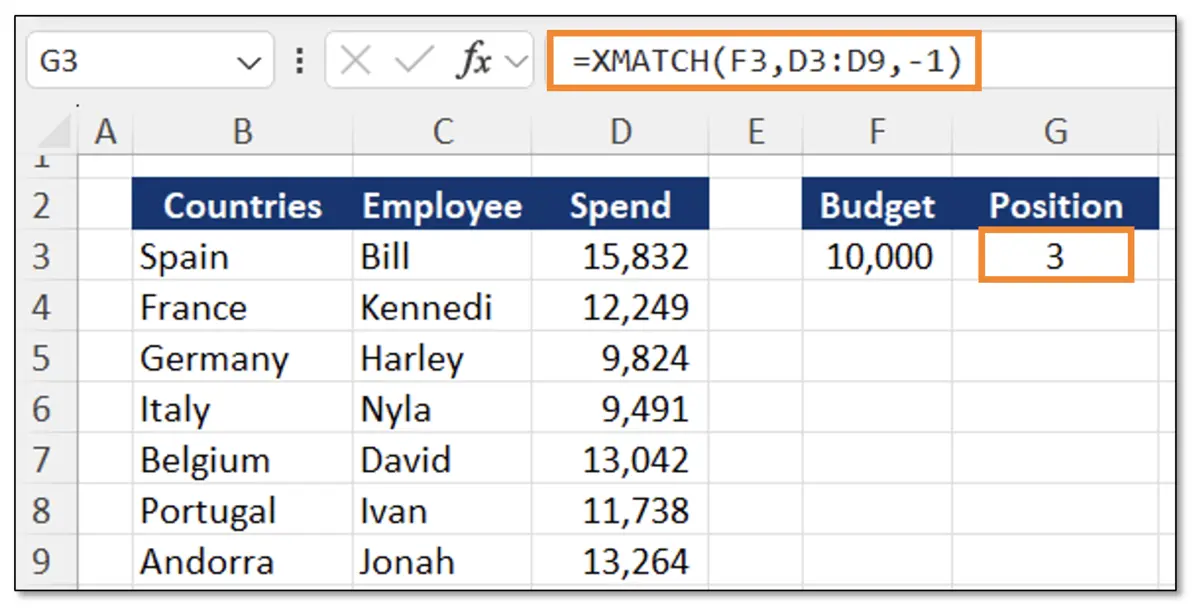This screenshot has height=612, width=1200.
Task: Select the cell containing Ivan
Action: pos(442,511)
